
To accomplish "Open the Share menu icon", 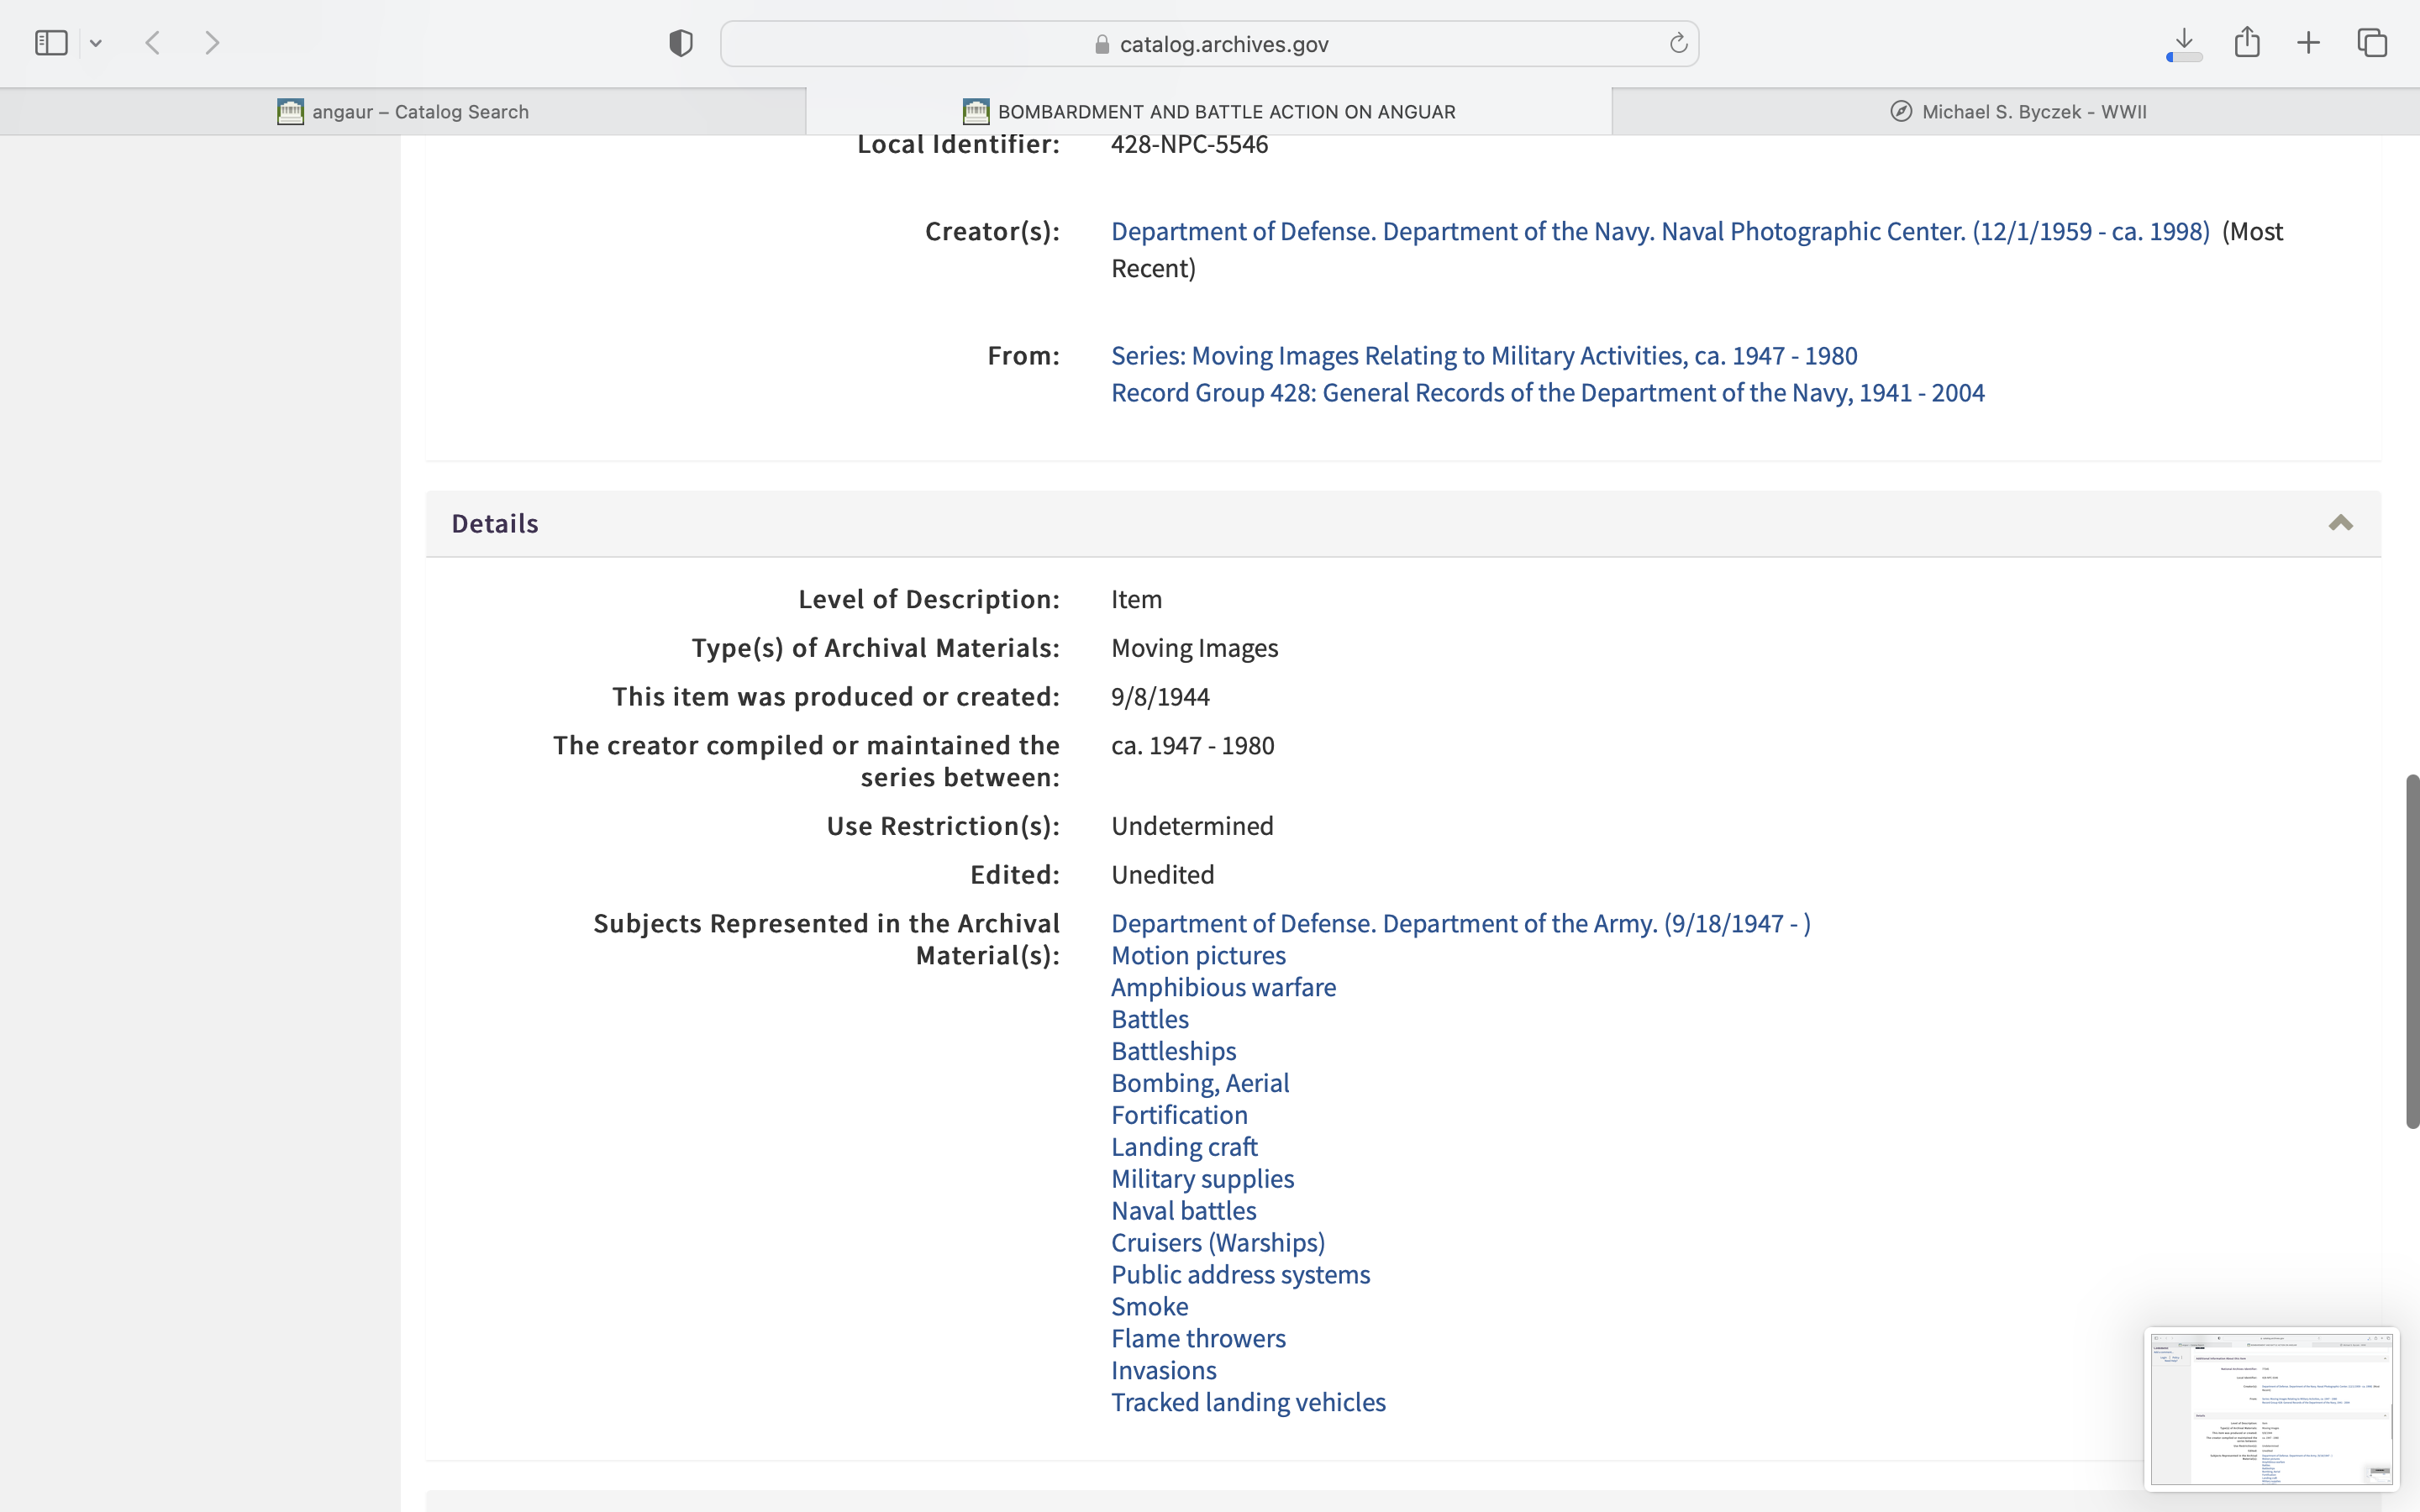I will pyautogui.click(x=2247, y=42).
